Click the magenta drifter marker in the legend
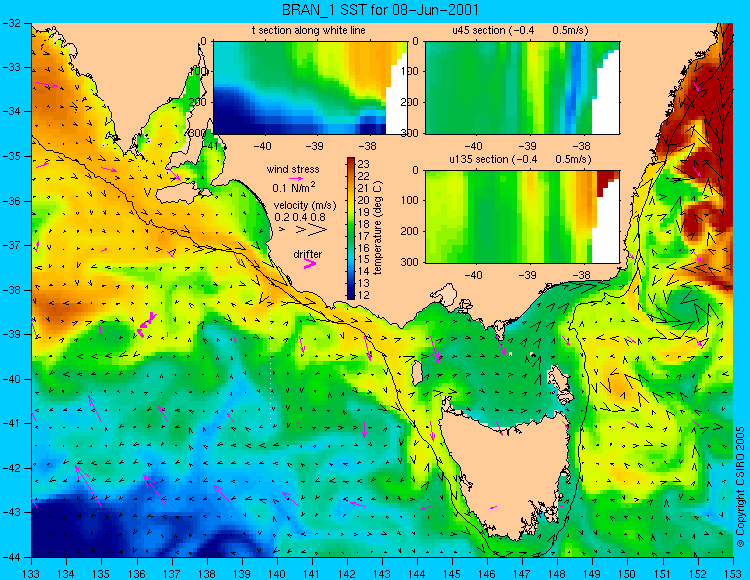750x580 pixels. (x=310, y=263)
